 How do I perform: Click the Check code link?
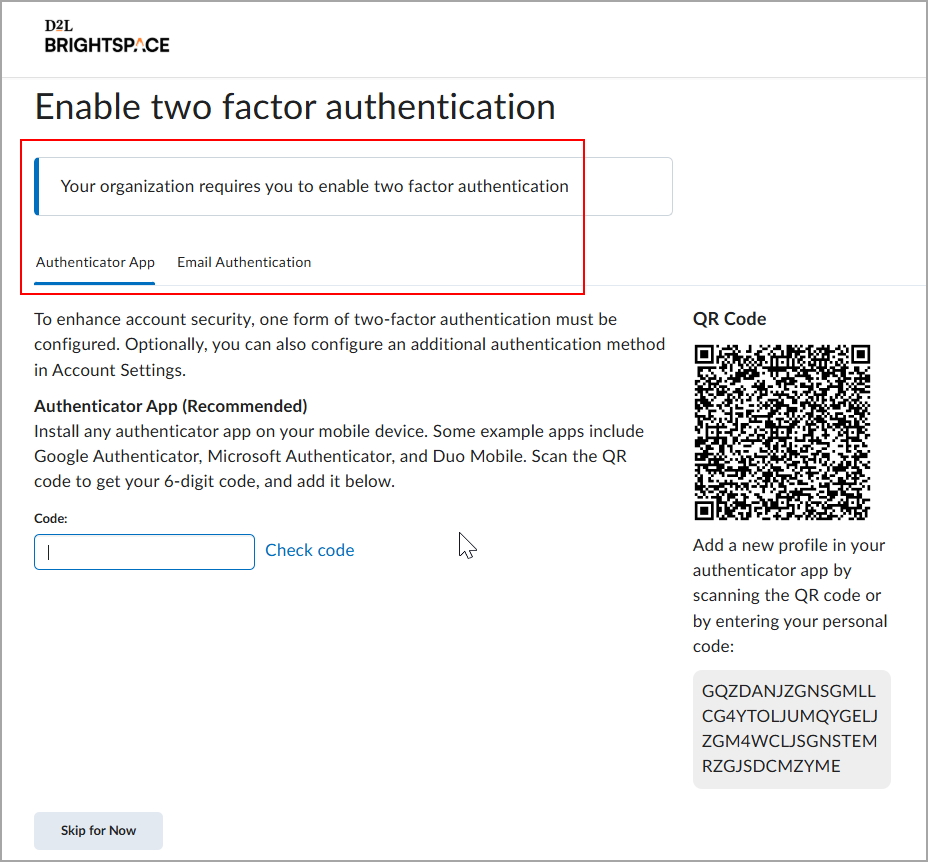point(310,550)
